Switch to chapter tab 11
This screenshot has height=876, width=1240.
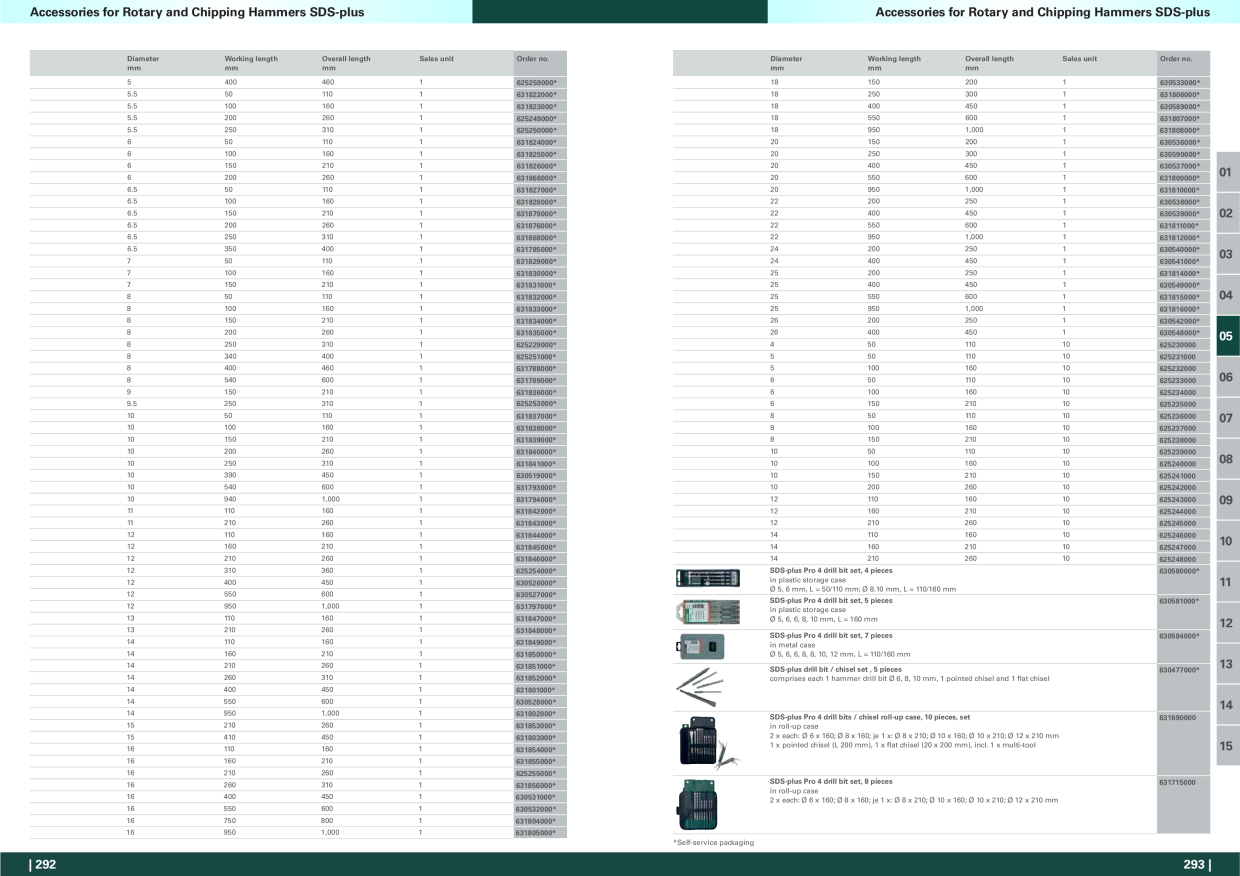tap(1227, 582)
